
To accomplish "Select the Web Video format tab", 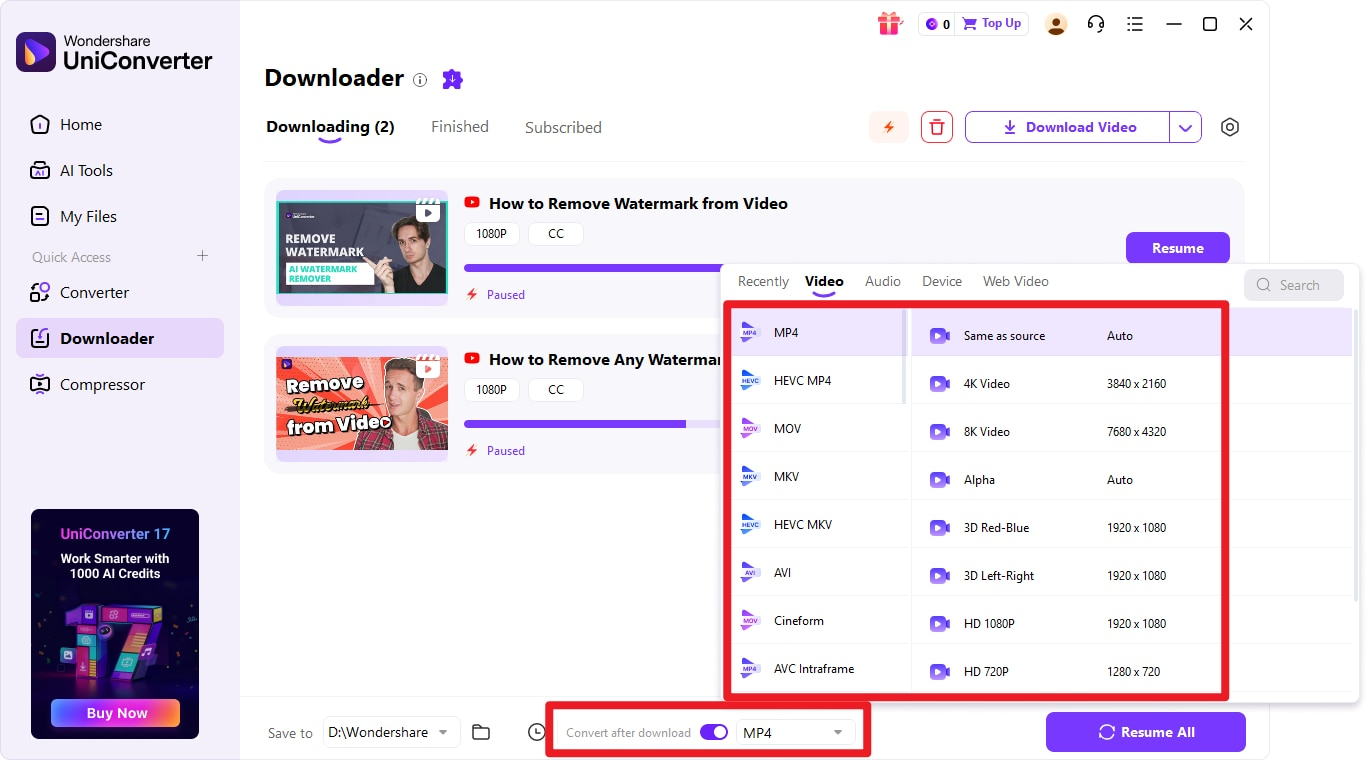I will pos(1016,281).
